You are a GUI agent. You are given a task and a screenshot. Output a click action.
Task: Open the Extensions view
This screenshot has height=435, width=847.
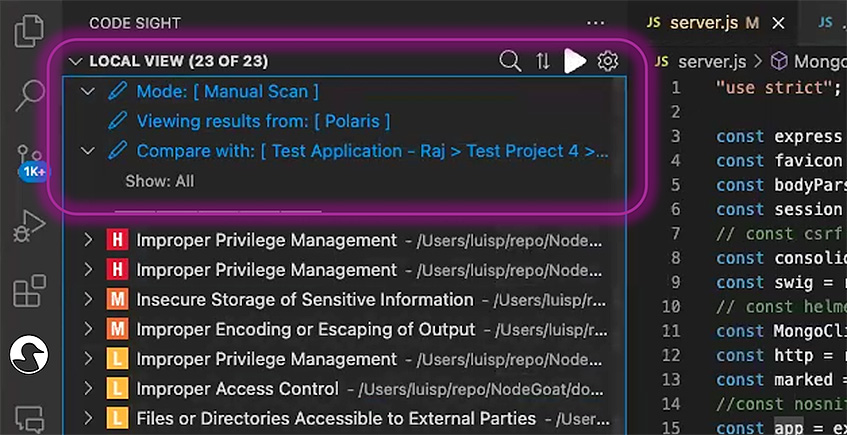30,292
